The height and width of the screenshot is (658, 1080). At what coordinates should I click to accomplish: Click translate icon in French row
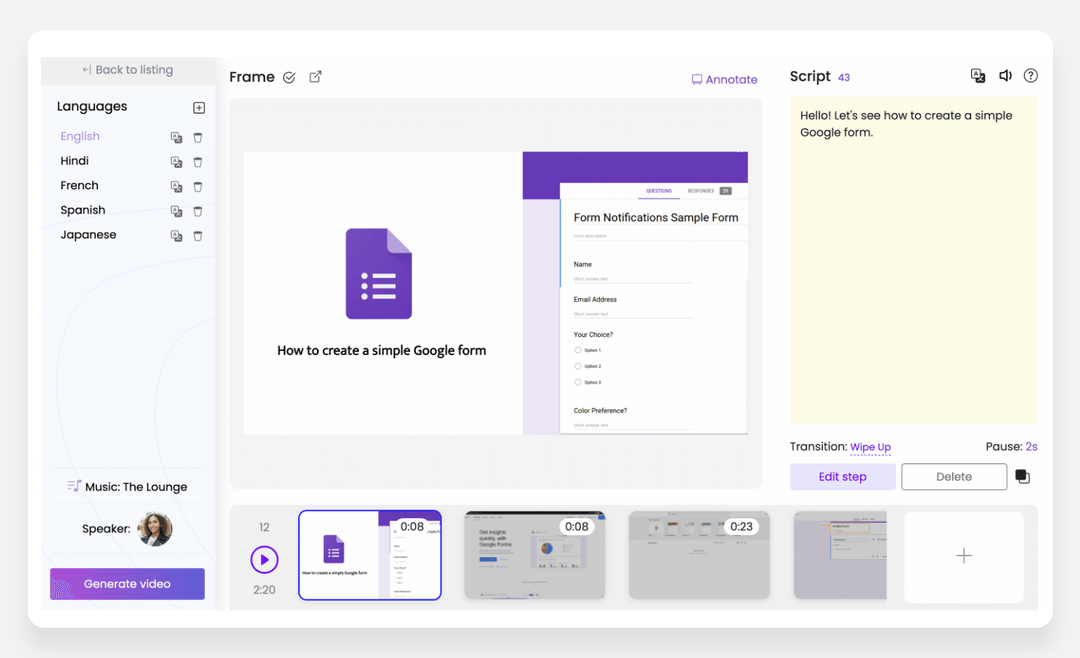[176, 187]
